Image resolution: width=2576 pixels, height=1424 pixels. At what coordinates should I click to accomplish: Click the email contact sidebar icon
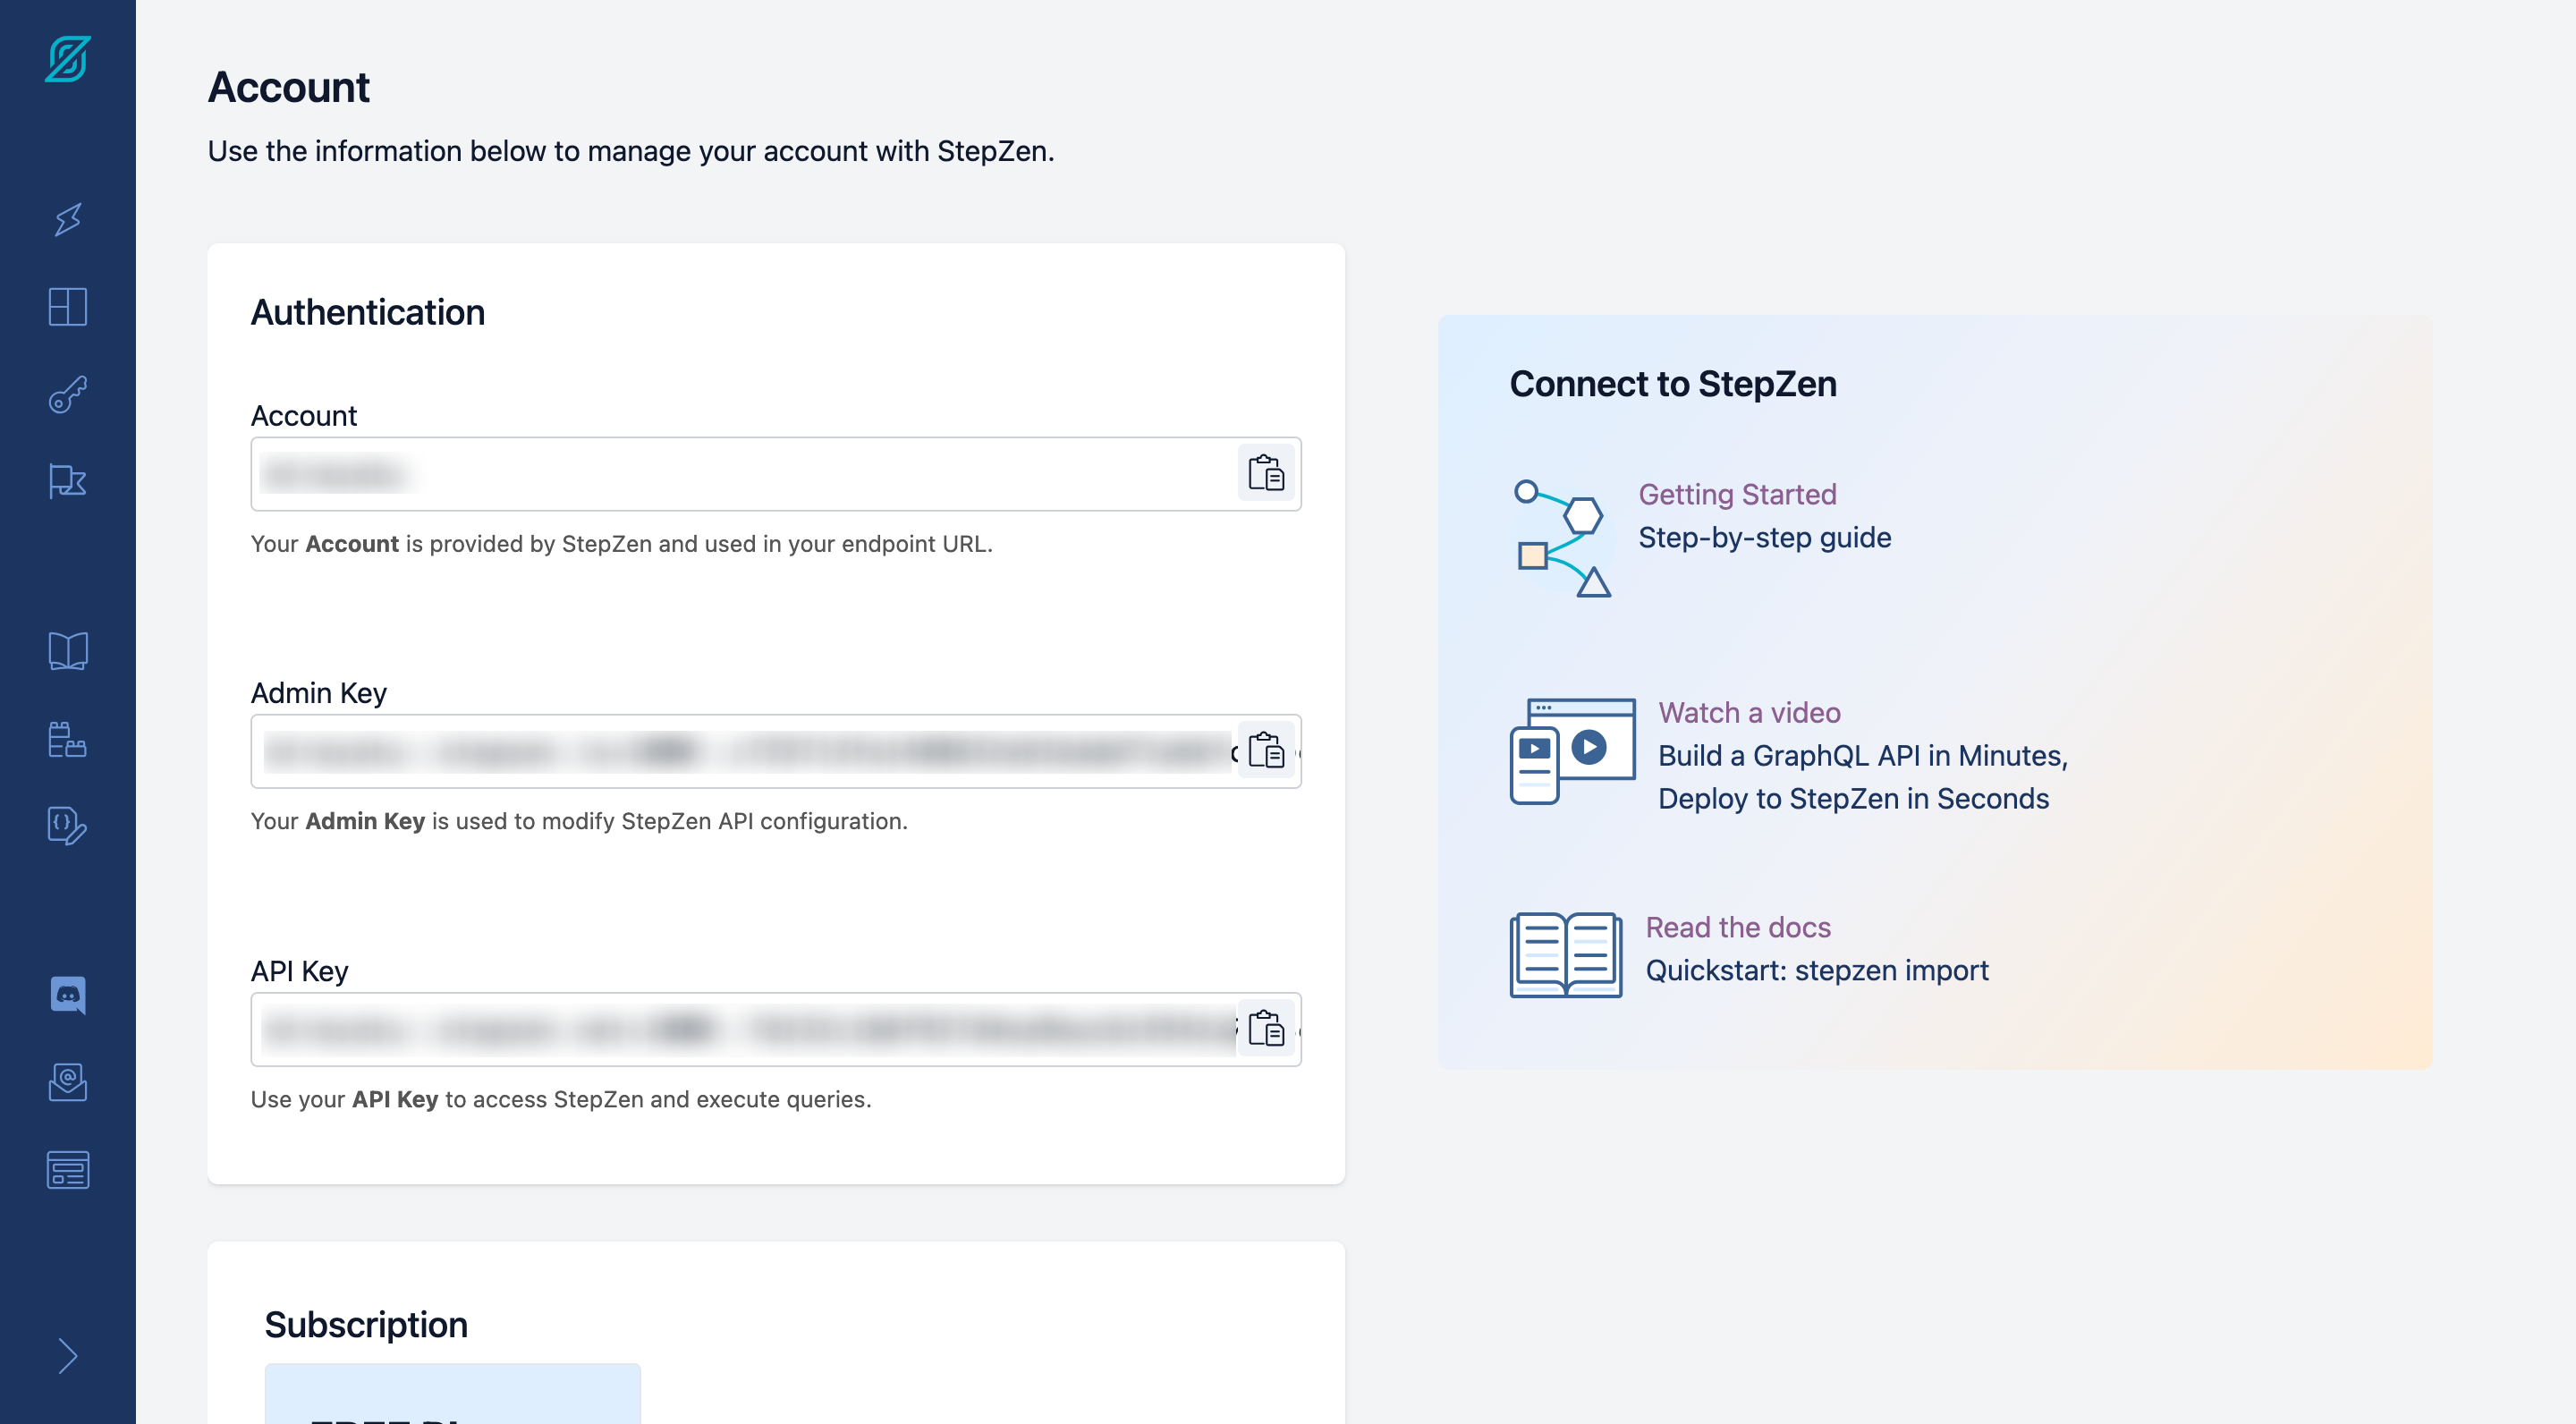68,1081
